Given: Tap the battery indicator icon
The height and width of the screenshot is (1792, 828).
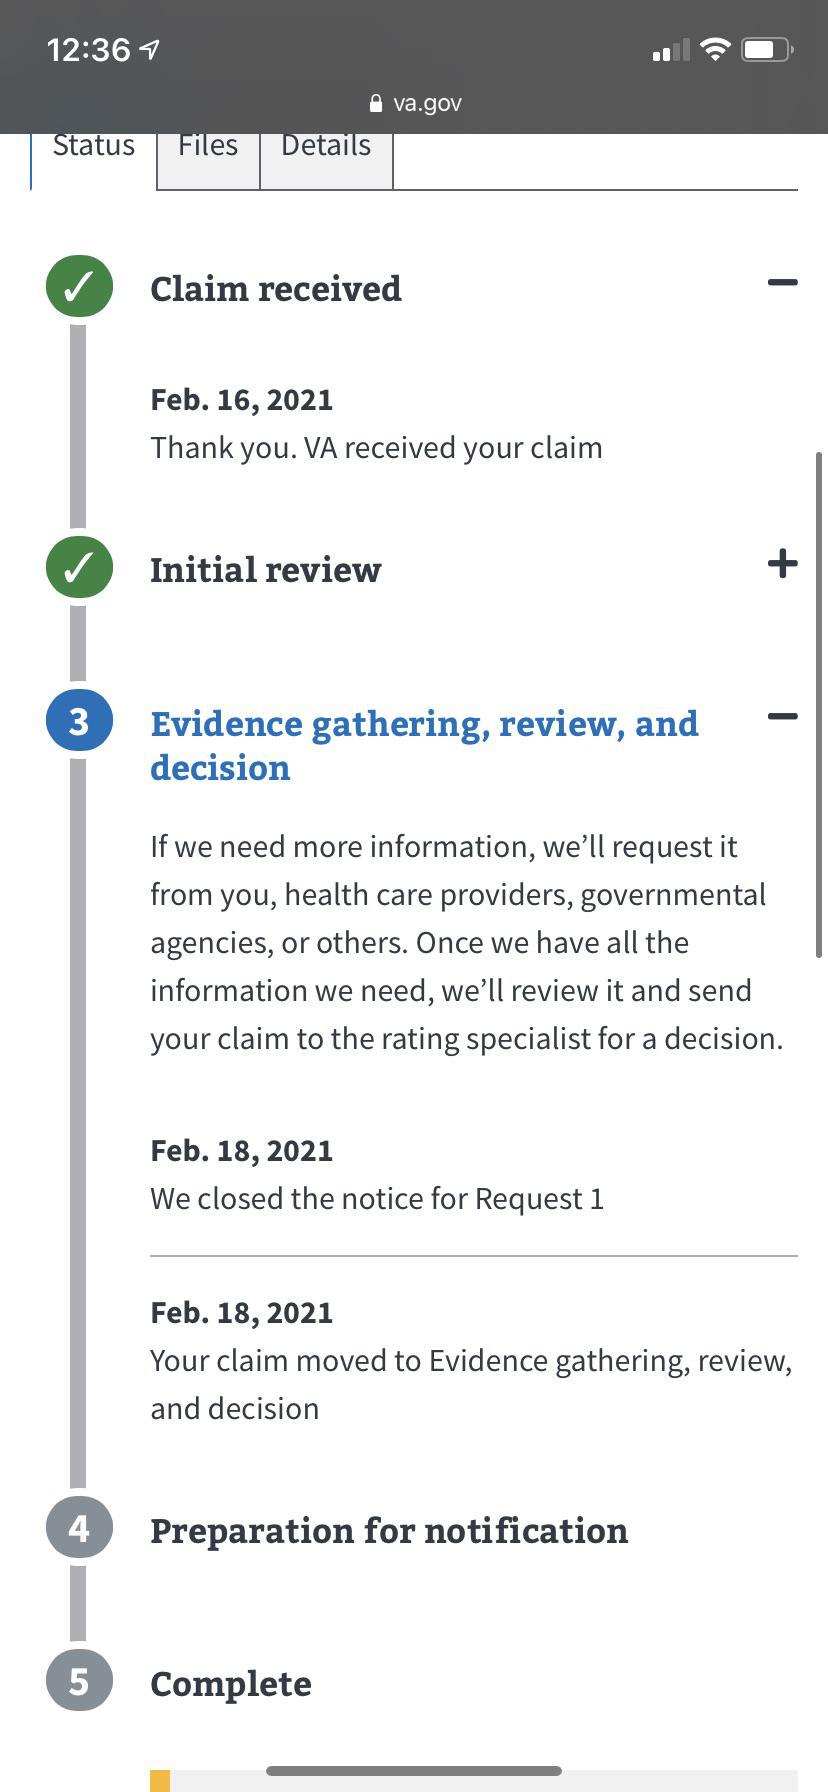Looking at the screenshot, I should pos(766,49).
